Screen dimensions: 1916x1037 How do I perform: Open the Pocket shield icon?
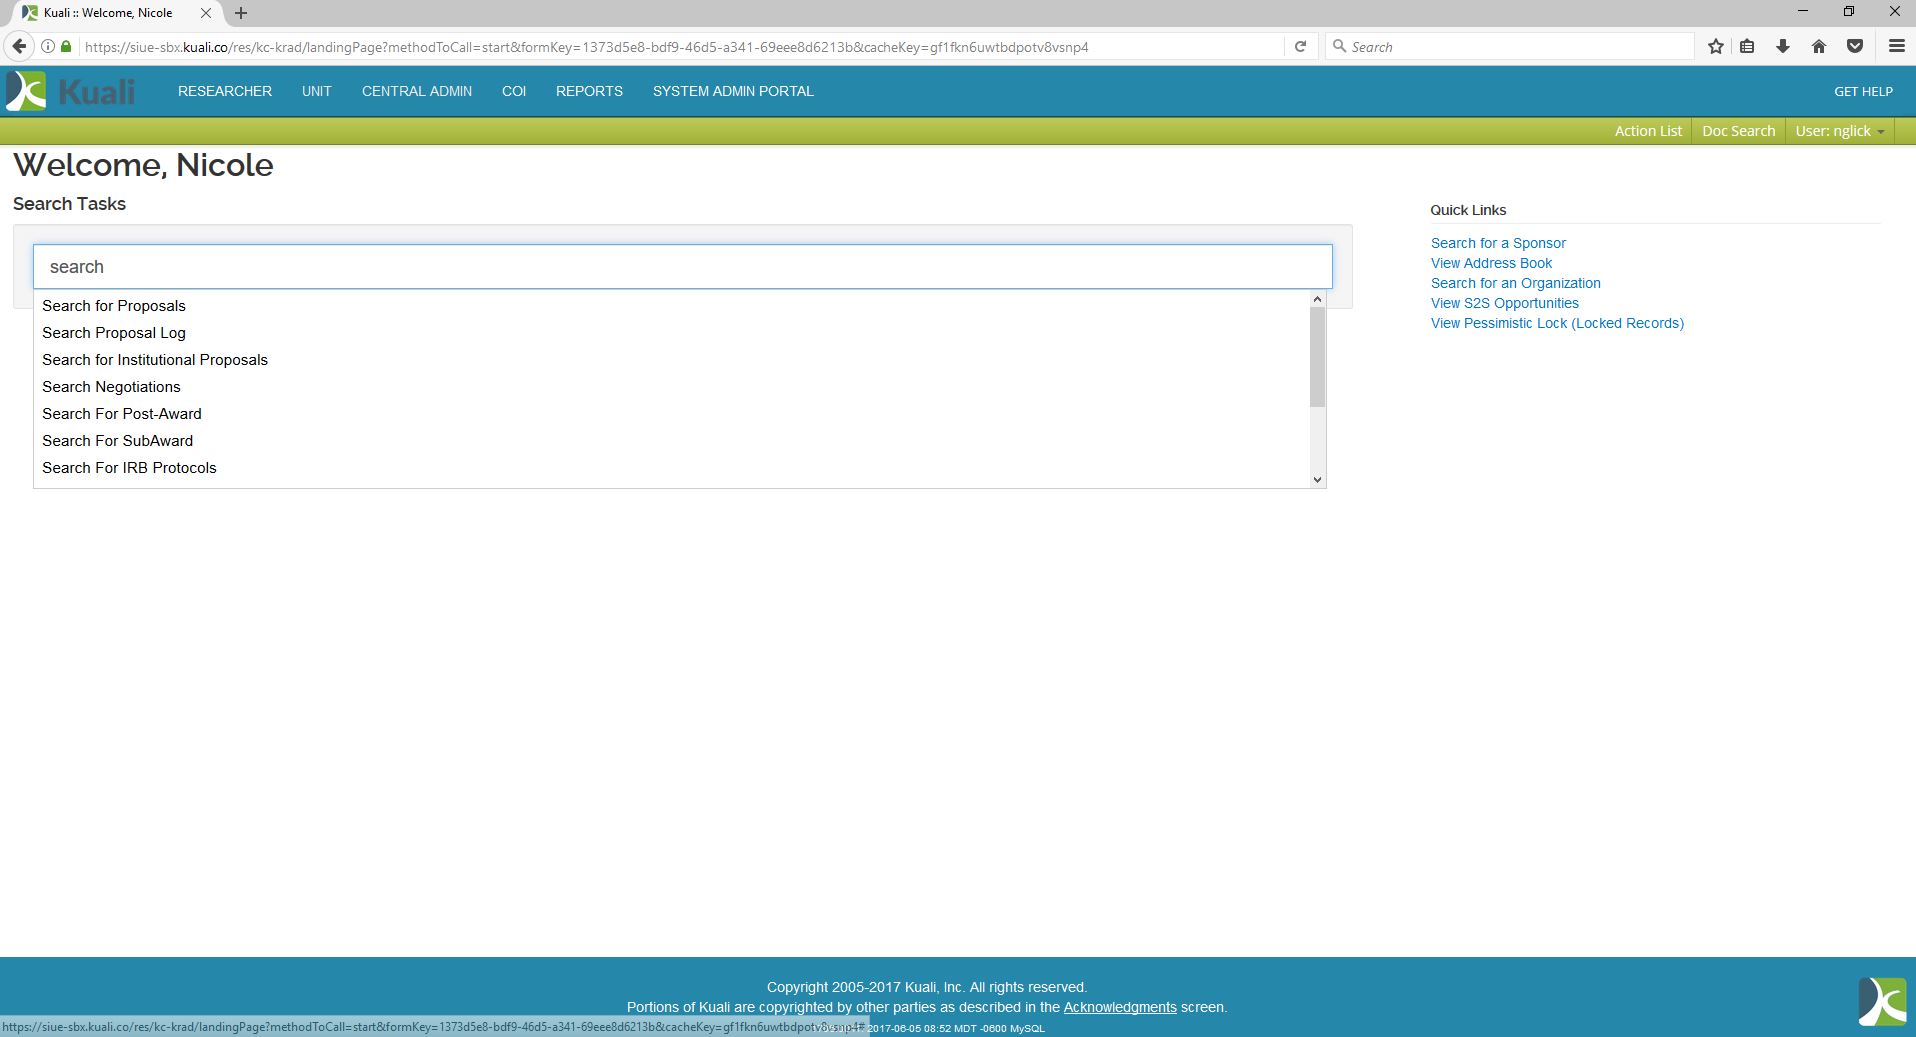point(1855,47)
